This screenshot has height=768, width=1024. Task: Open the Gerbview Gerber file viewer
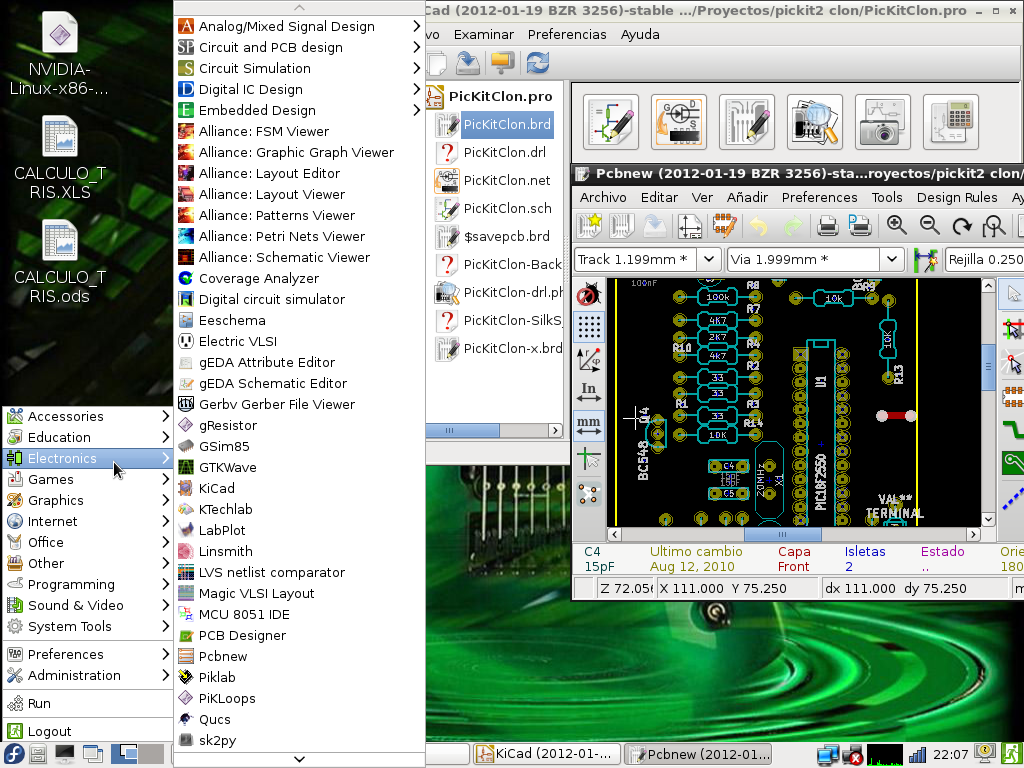tap(816, 121)
